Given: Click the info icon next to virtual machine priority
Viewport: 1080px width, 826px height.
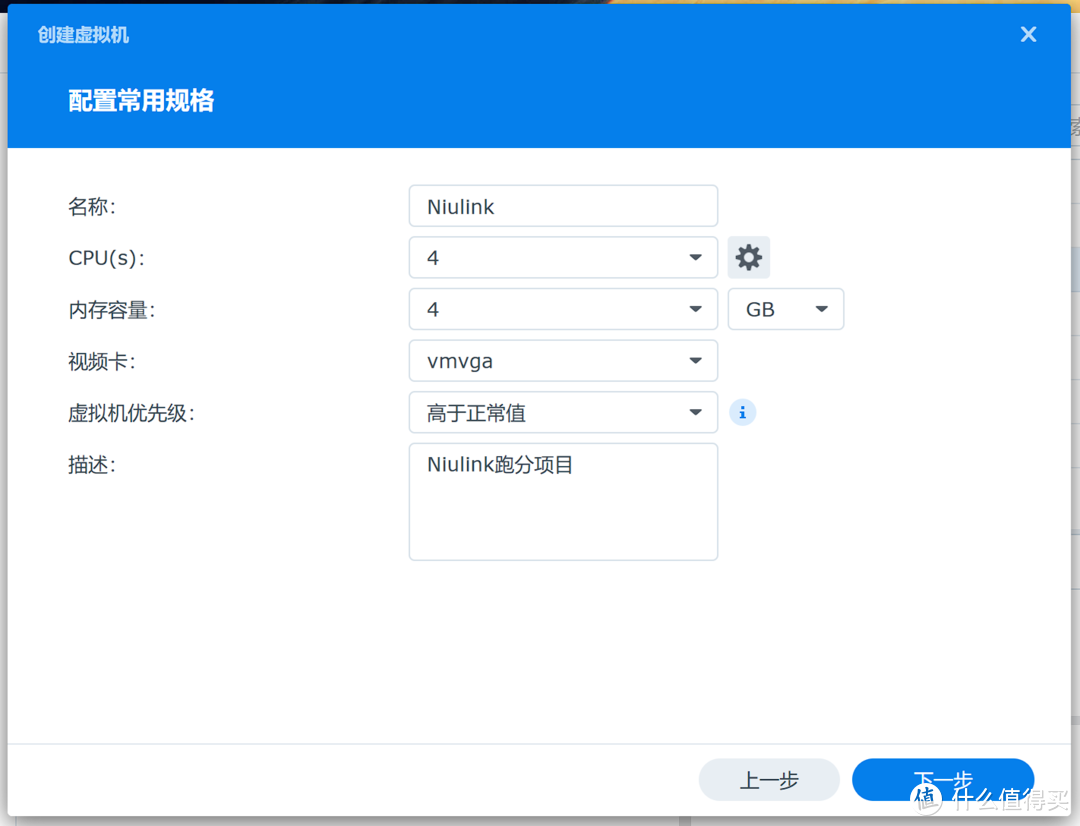Looking at the screenshot, I should (x=742, y=411).
